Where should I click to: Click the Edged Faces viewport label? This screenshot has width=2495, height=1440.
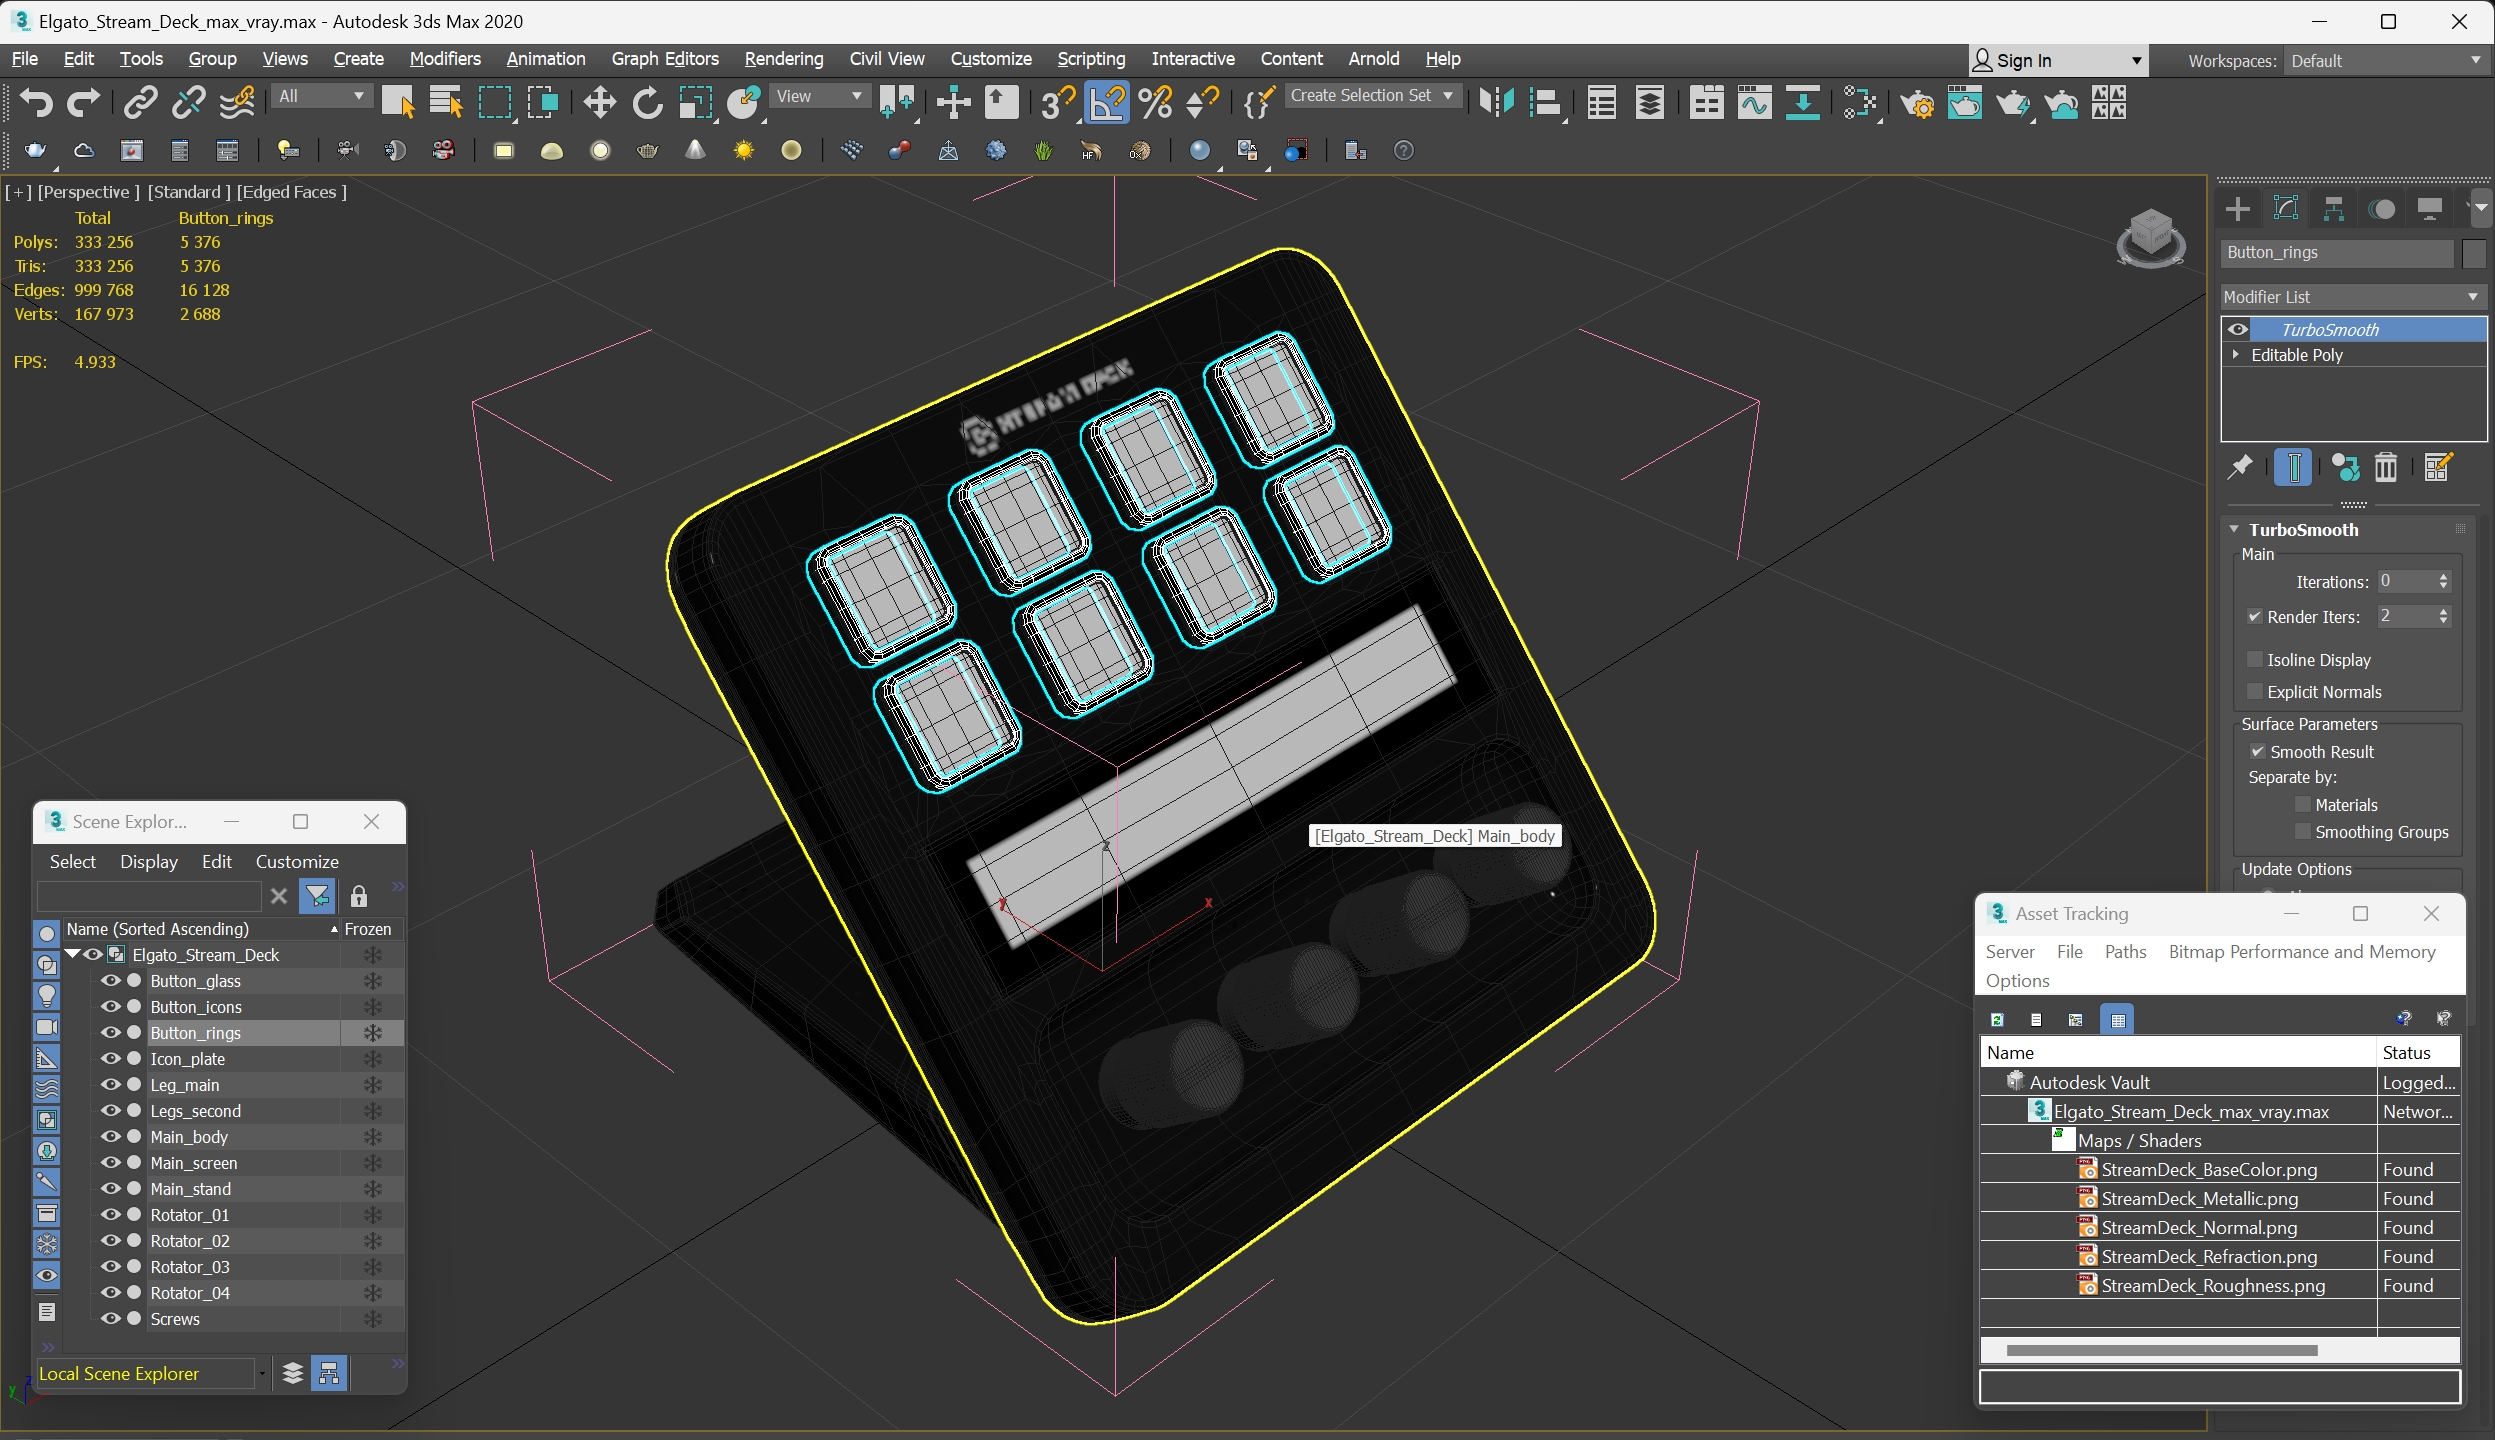tap(292, 191)
